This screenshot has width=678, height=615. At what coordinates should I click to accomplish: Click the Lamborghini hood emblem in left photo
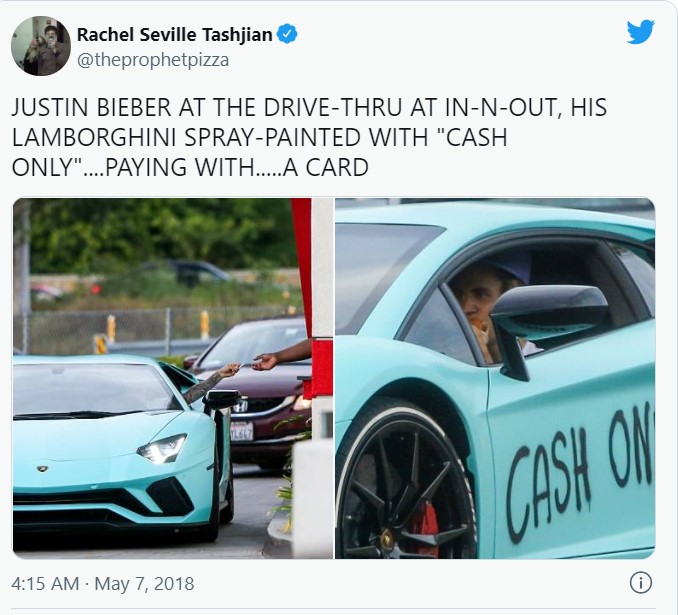pos(42,468)
